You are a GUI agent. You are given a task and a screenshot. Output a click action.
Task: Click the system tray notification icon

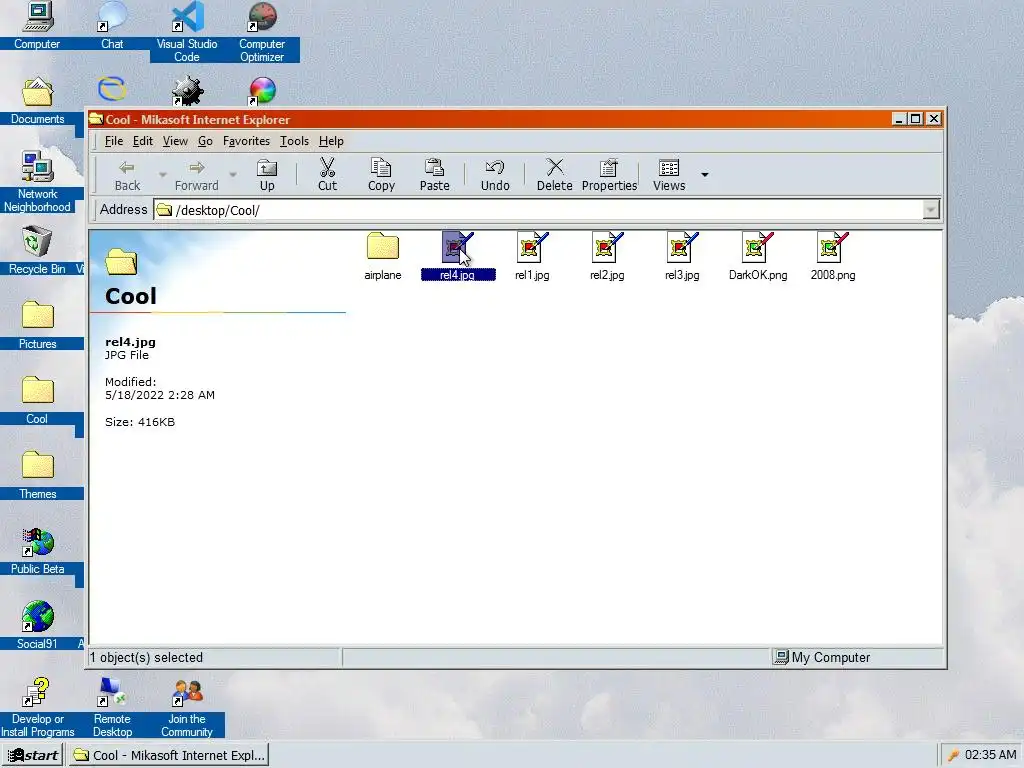[953, 755]
